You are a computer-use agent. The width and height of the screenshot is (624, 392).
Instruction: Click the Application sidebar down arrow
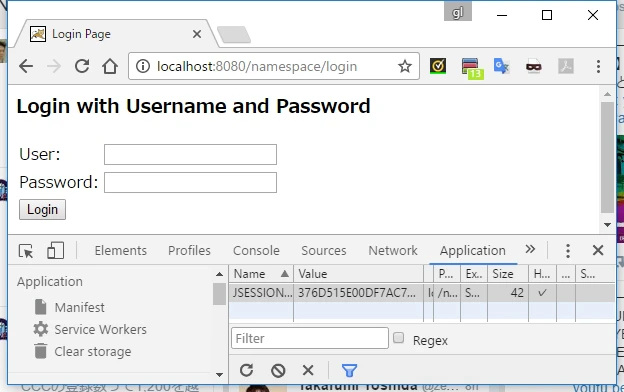[219, 374]
